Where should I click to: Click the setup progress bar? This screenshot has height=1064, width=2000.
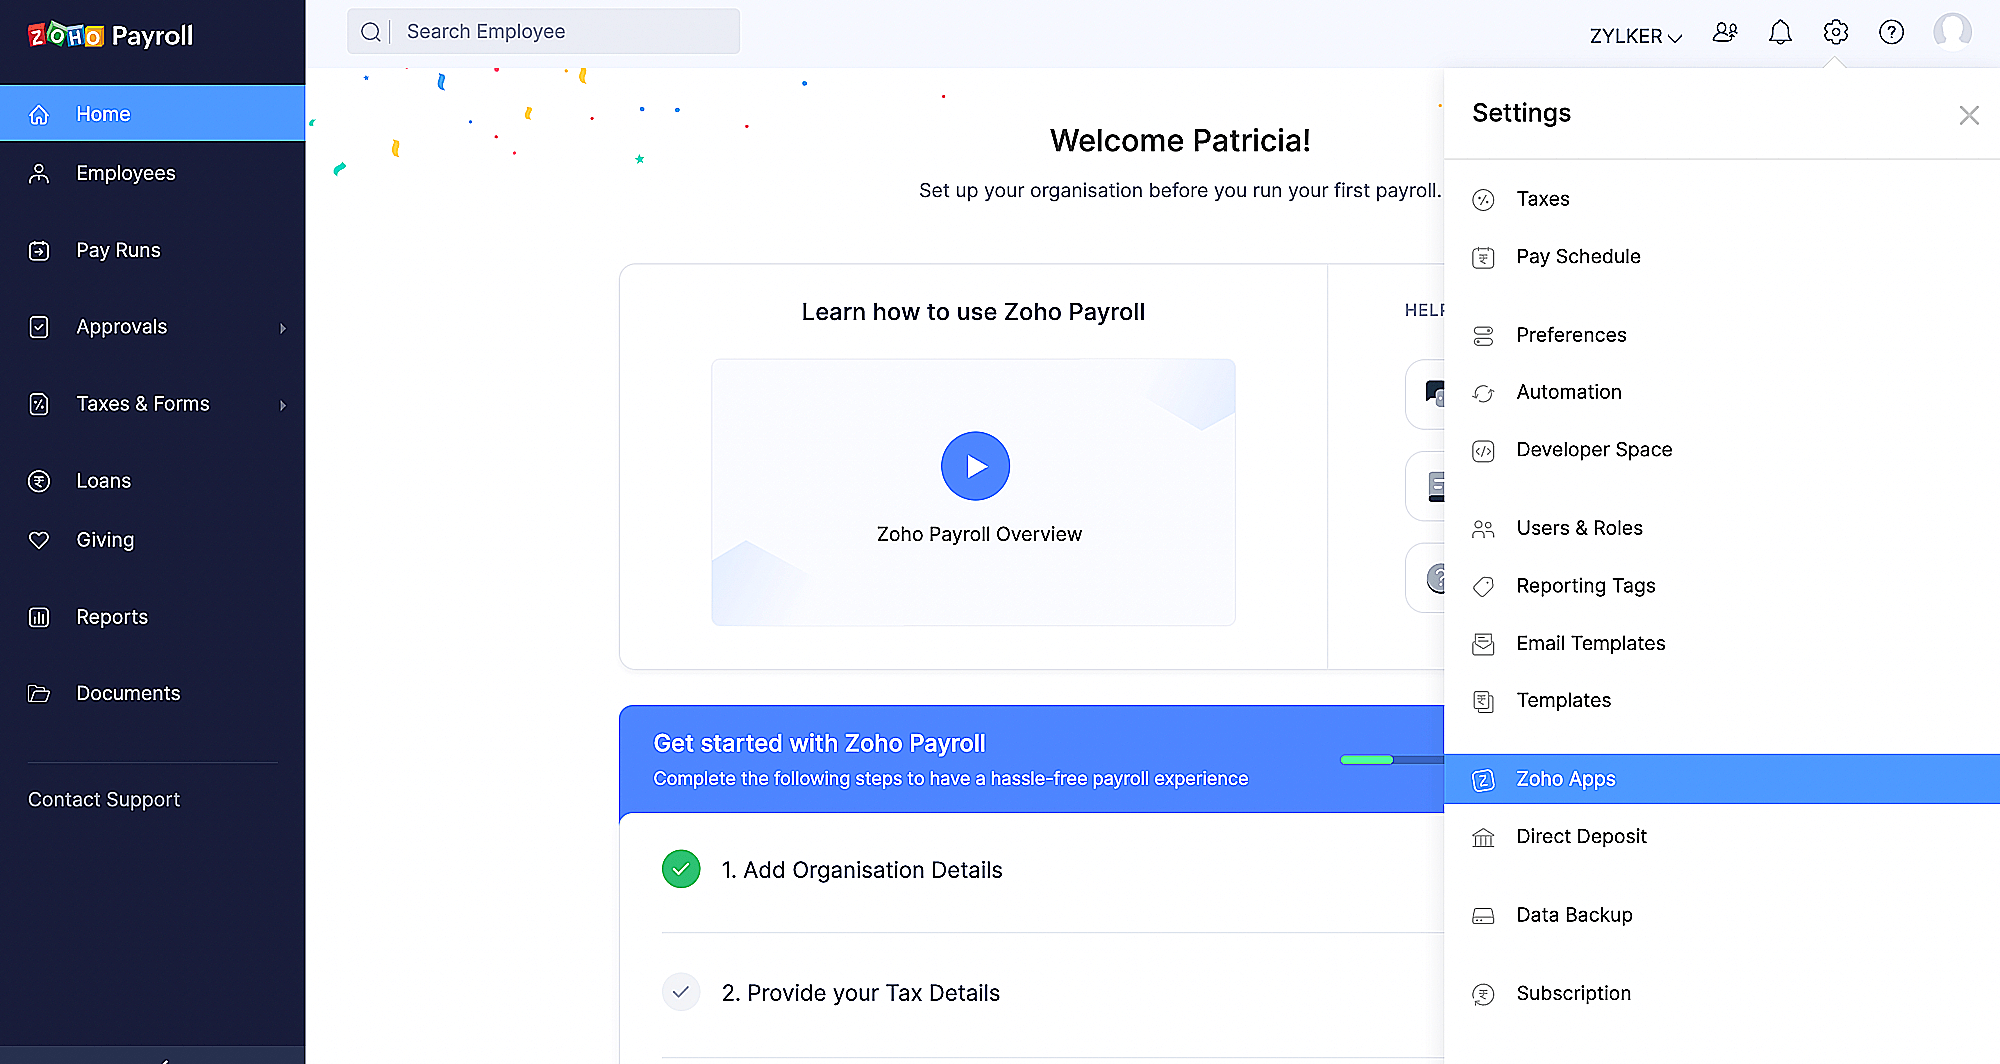click(x=1392, y=760)
